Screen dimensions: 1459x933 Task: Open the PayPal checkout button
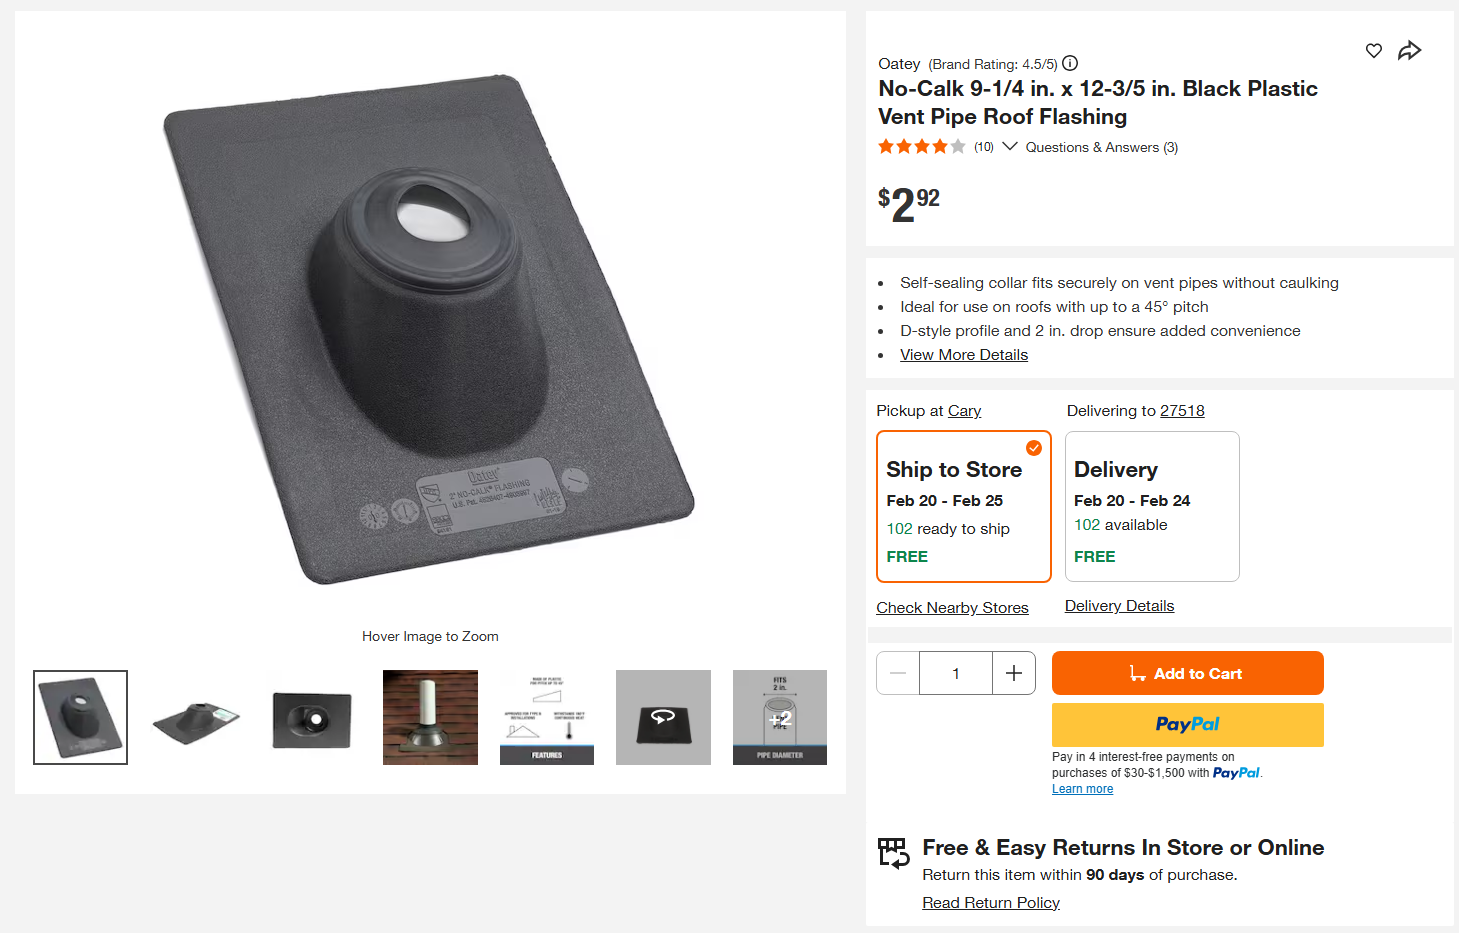pos(1187,724)
